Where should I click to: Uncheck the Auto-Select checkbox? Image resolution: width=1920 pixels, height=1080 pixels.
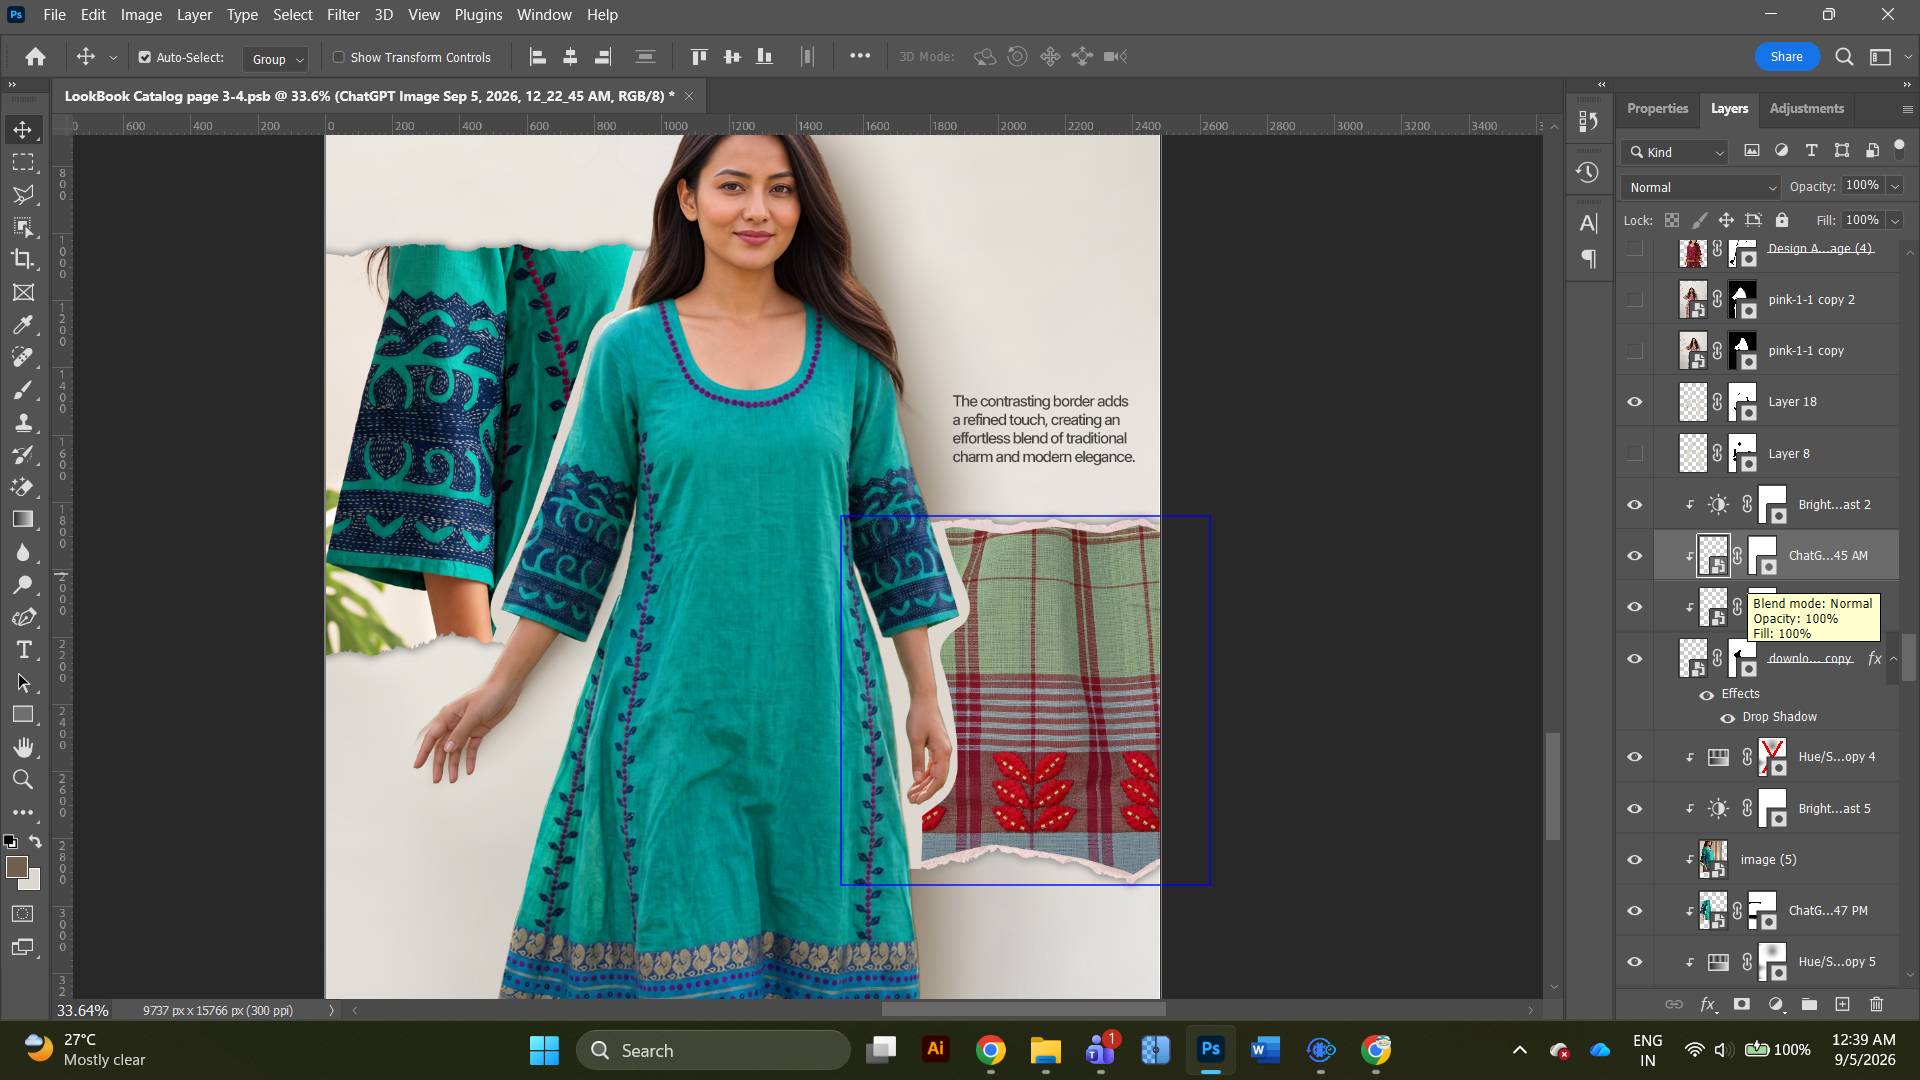coord(145,57)
